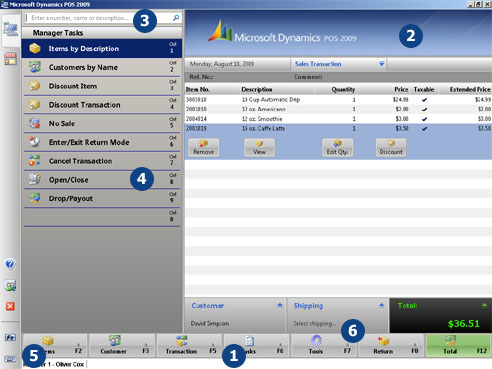Image resolution: width=492 pixels, height=369 pixels.
Task: Focus the item search input field
Action: (x=98, y=18)
